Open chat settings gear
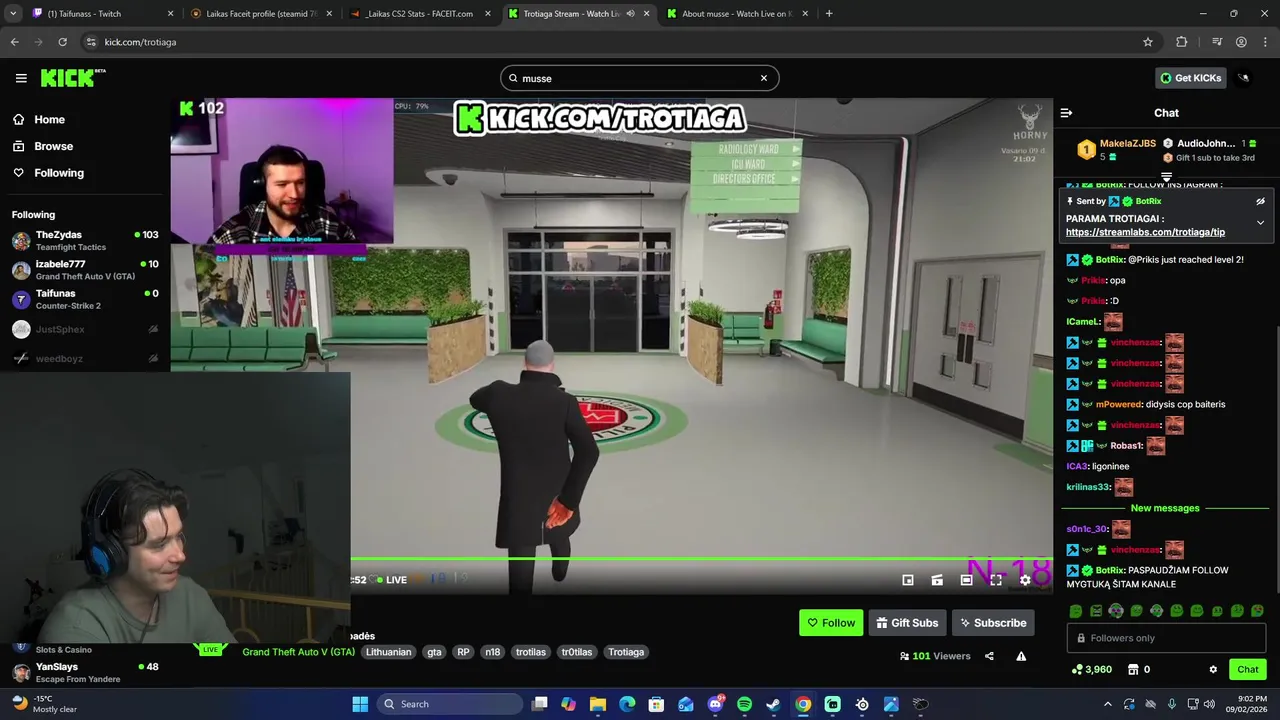The image size is (1280, 720). (x=1213, y=669)
